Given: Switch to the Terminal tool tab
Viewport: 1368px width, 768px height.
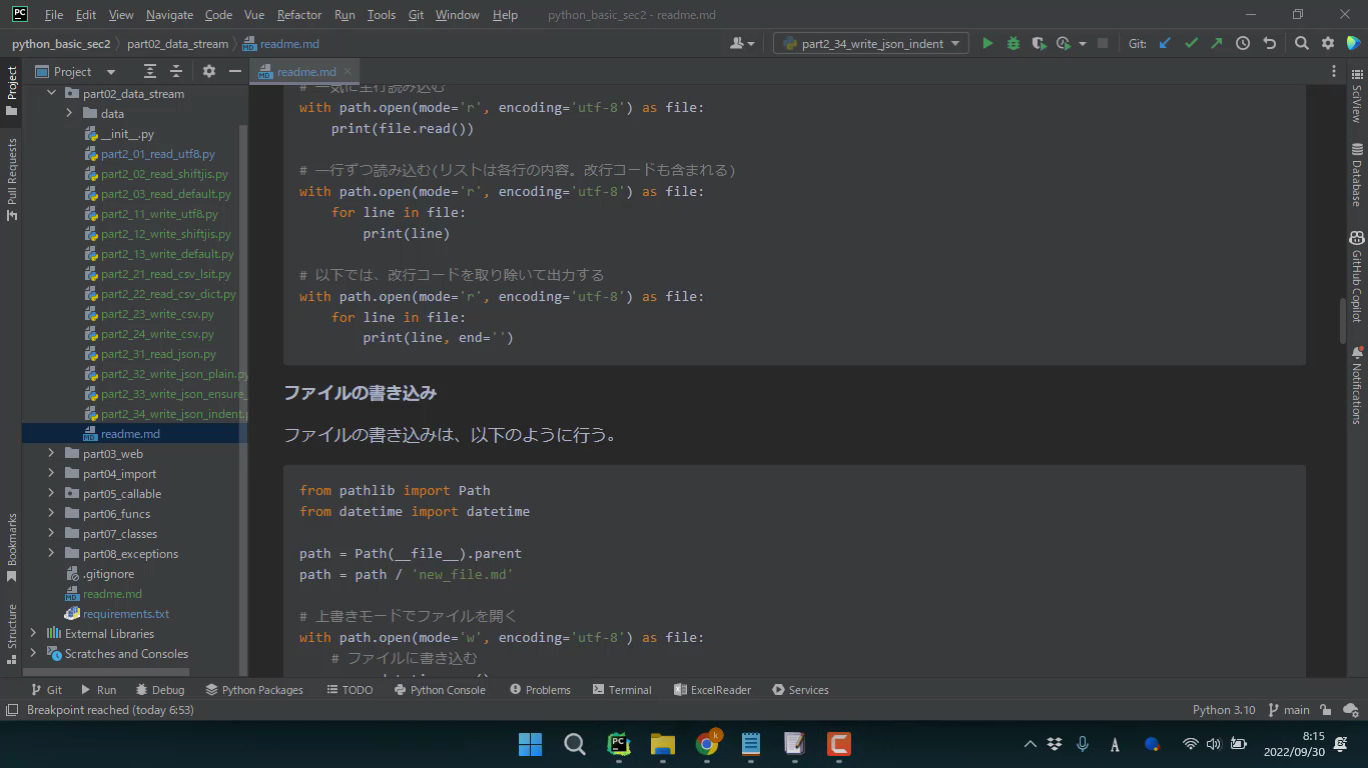Looking at the screenshot, I should tap(621, 690).
